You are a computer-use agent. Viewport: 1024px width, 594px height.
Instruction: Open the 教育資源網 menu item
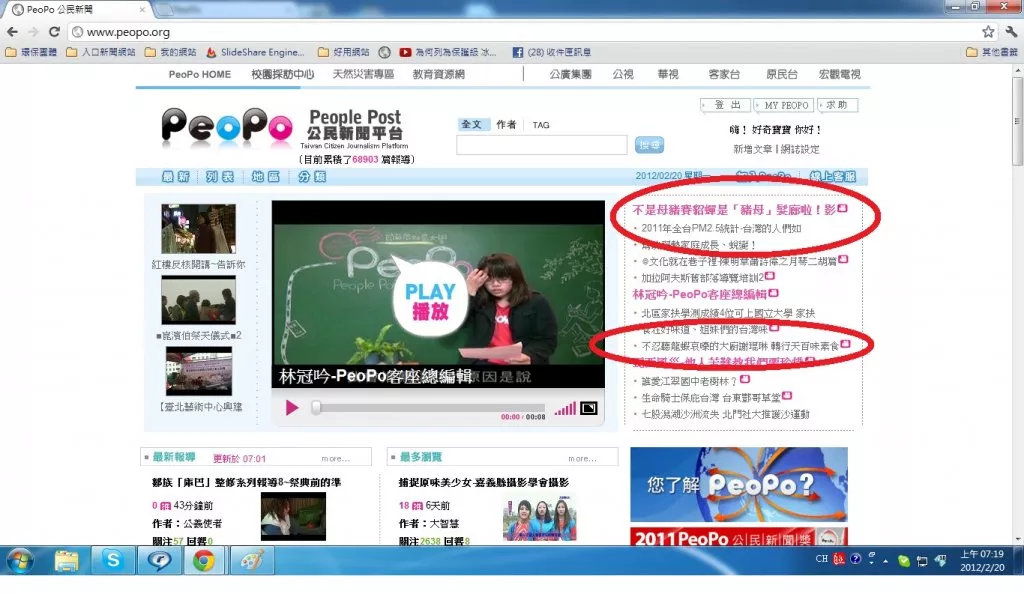click(439, 74)
